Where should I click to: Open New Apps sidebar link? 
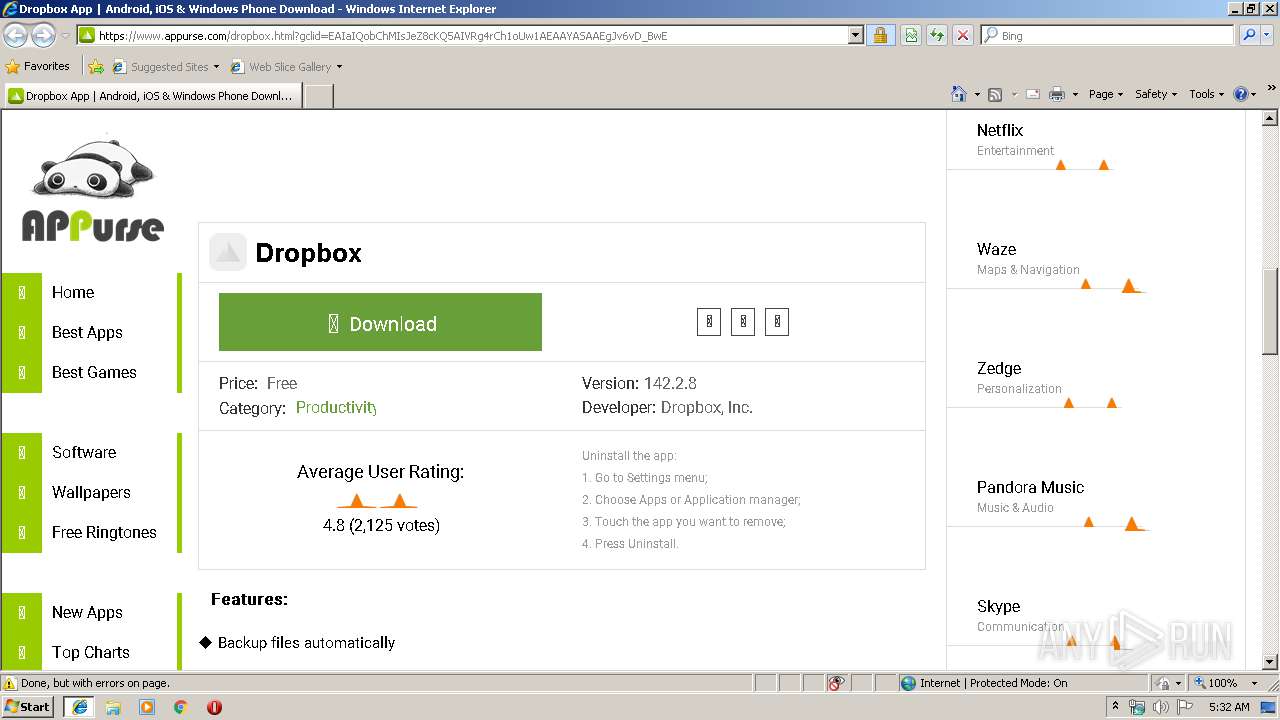click(x=87, y=612)
